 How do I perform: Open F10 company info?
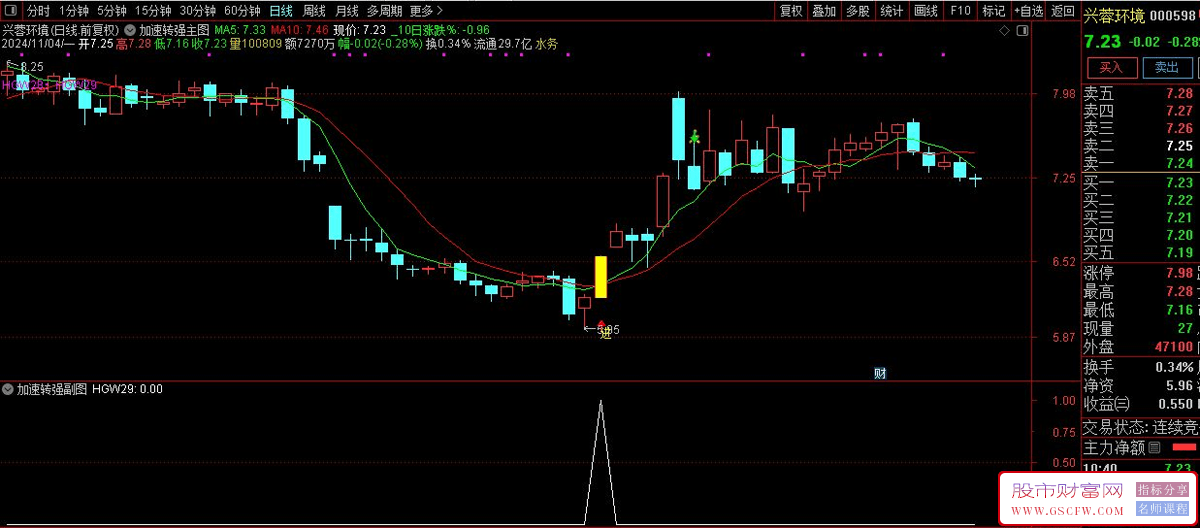tap(960, 11)
